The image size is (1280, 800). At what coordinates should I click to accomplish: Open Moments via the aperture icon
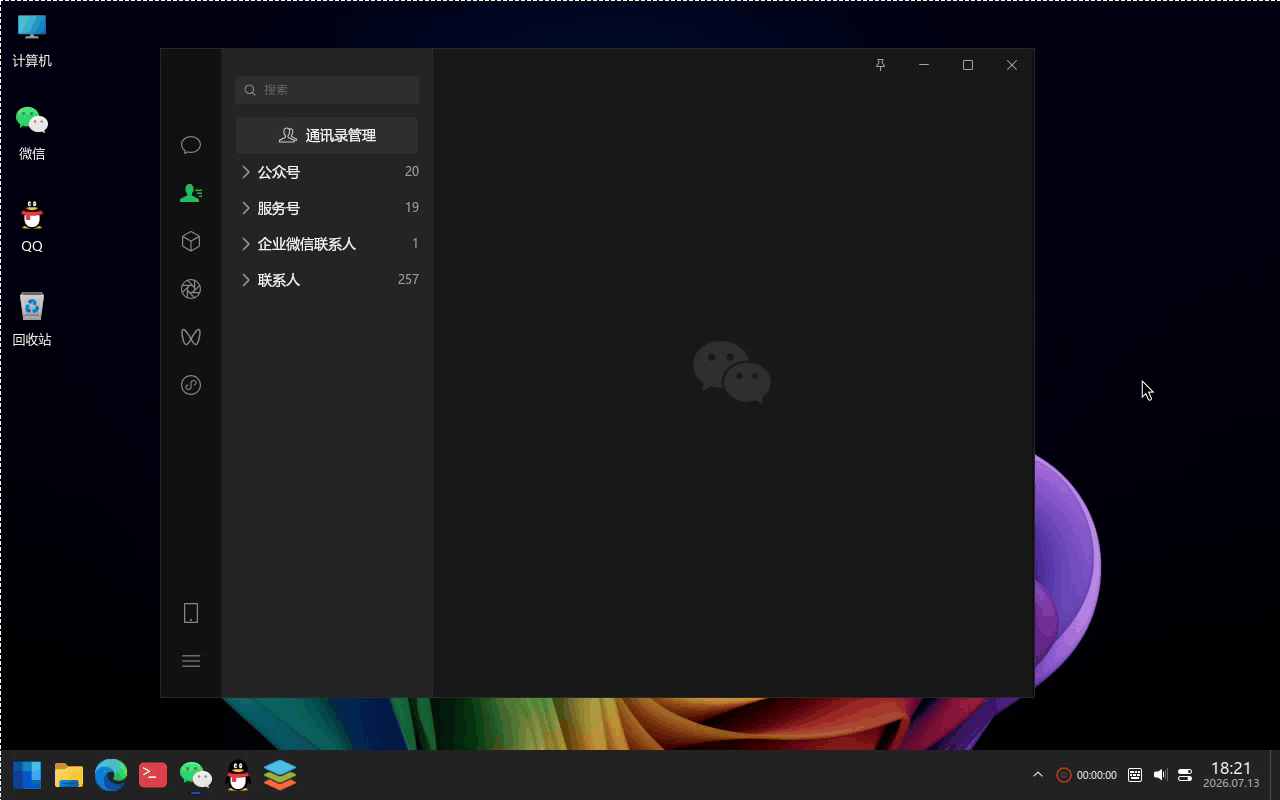(x=191, y=289)
